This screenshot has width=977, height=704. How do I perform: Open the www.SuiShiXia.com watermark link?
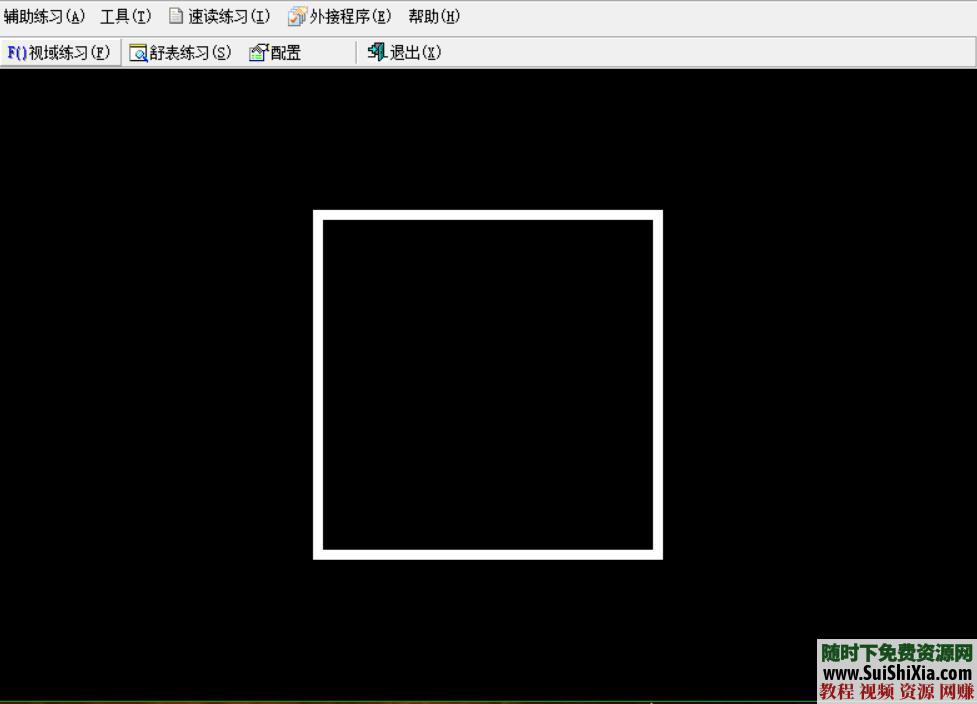click(x=897, y=673)
